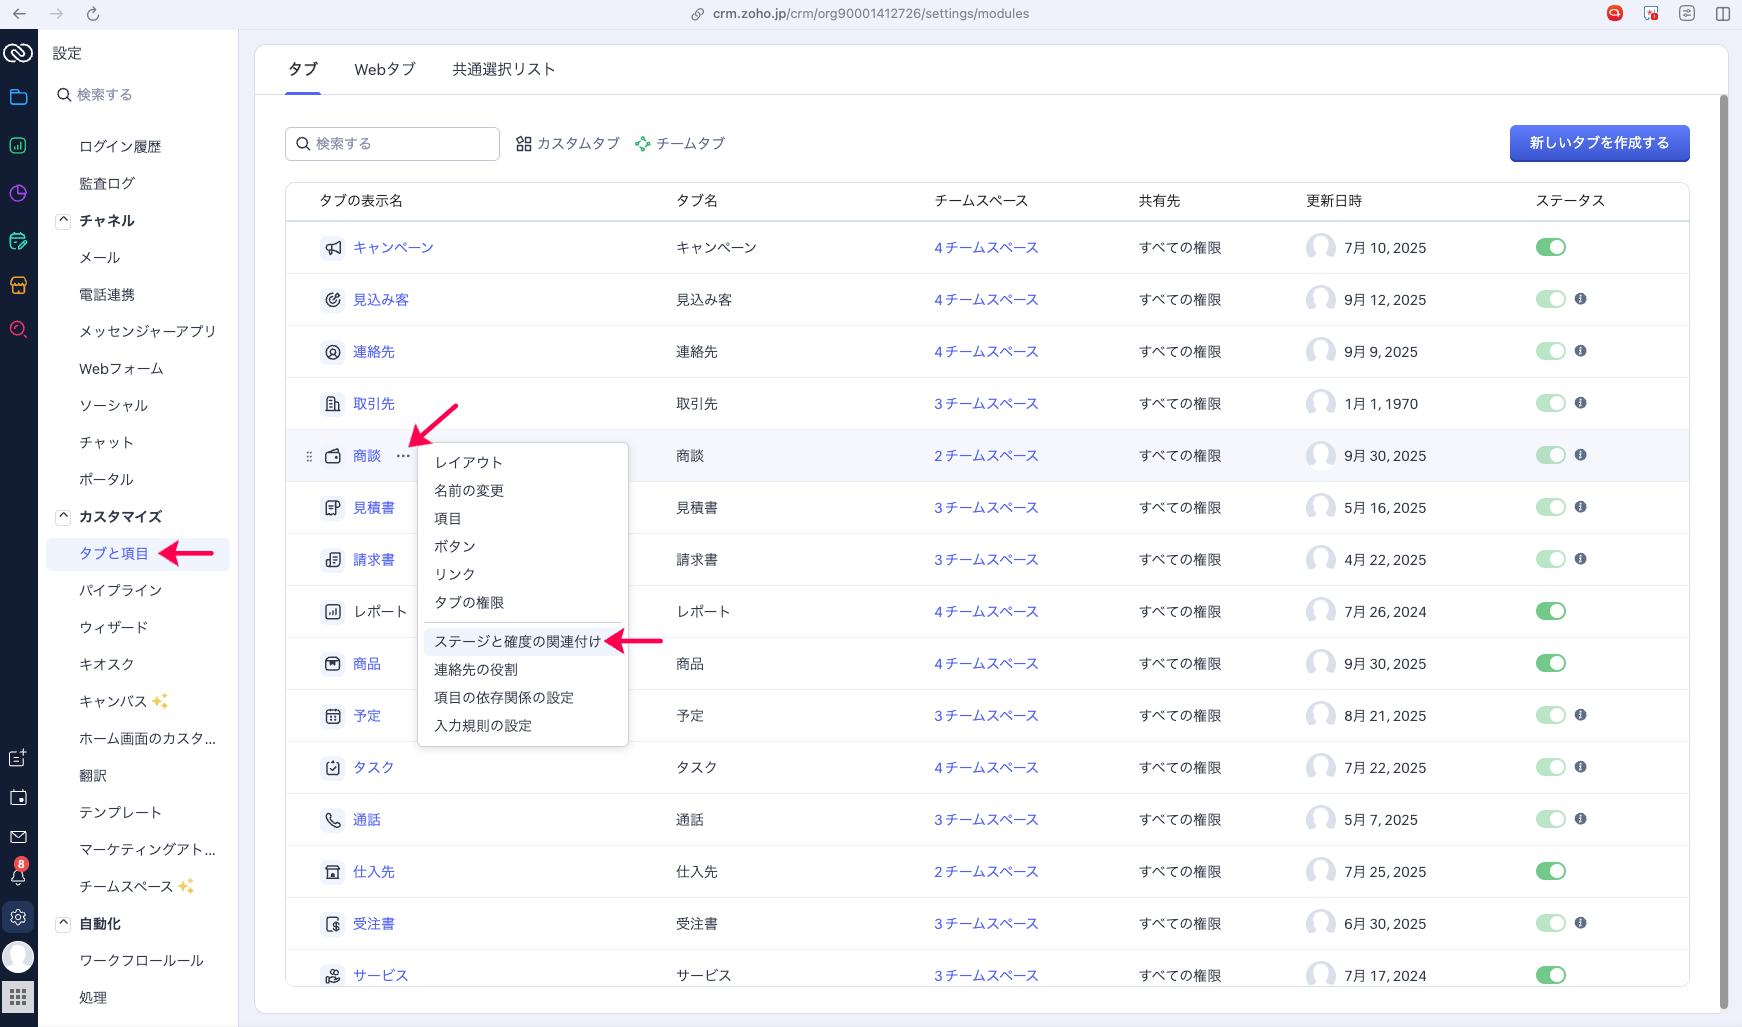Click 新しいタブを作成する button
Image resolution: width=1742 pixels, height=1027 pixels.
click(x=1599, y=143)
